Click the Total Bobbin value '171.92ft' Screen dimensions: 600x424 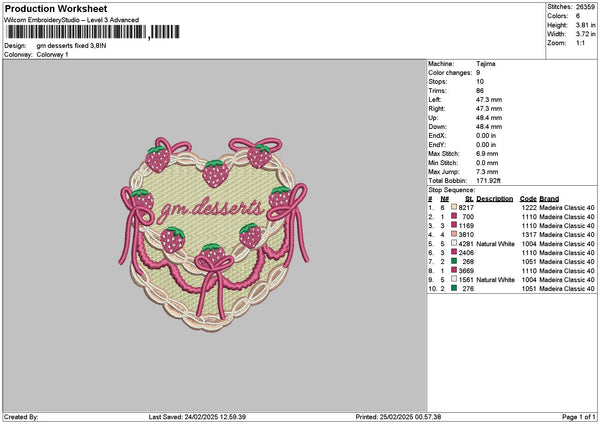coord(488,181)
